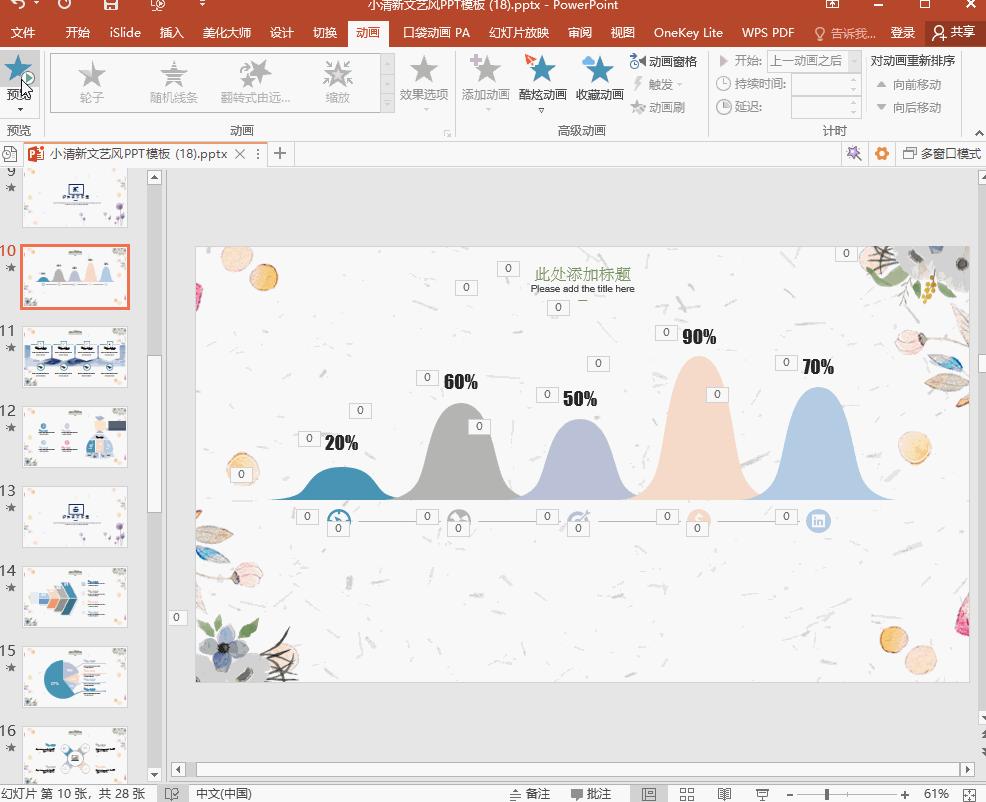This screenshot has width=986, height=802.
Task: Switch to 批注 (Comments) view
Action: click(597, 792)
